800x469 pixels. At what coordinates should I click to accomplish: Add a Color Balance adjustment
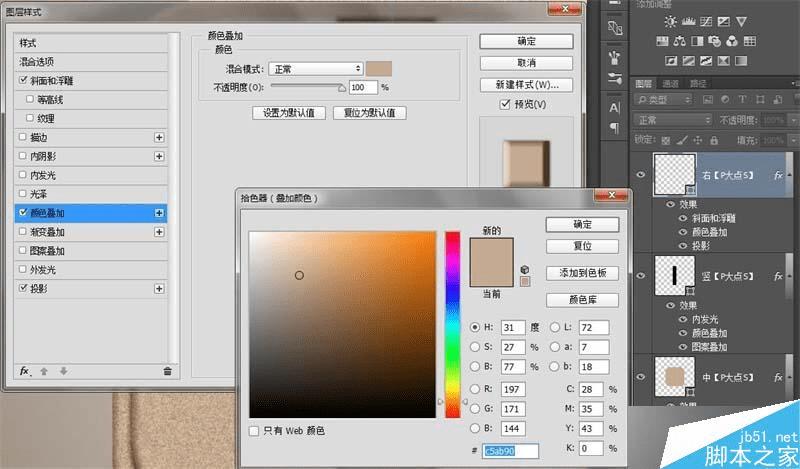[680, 41]
